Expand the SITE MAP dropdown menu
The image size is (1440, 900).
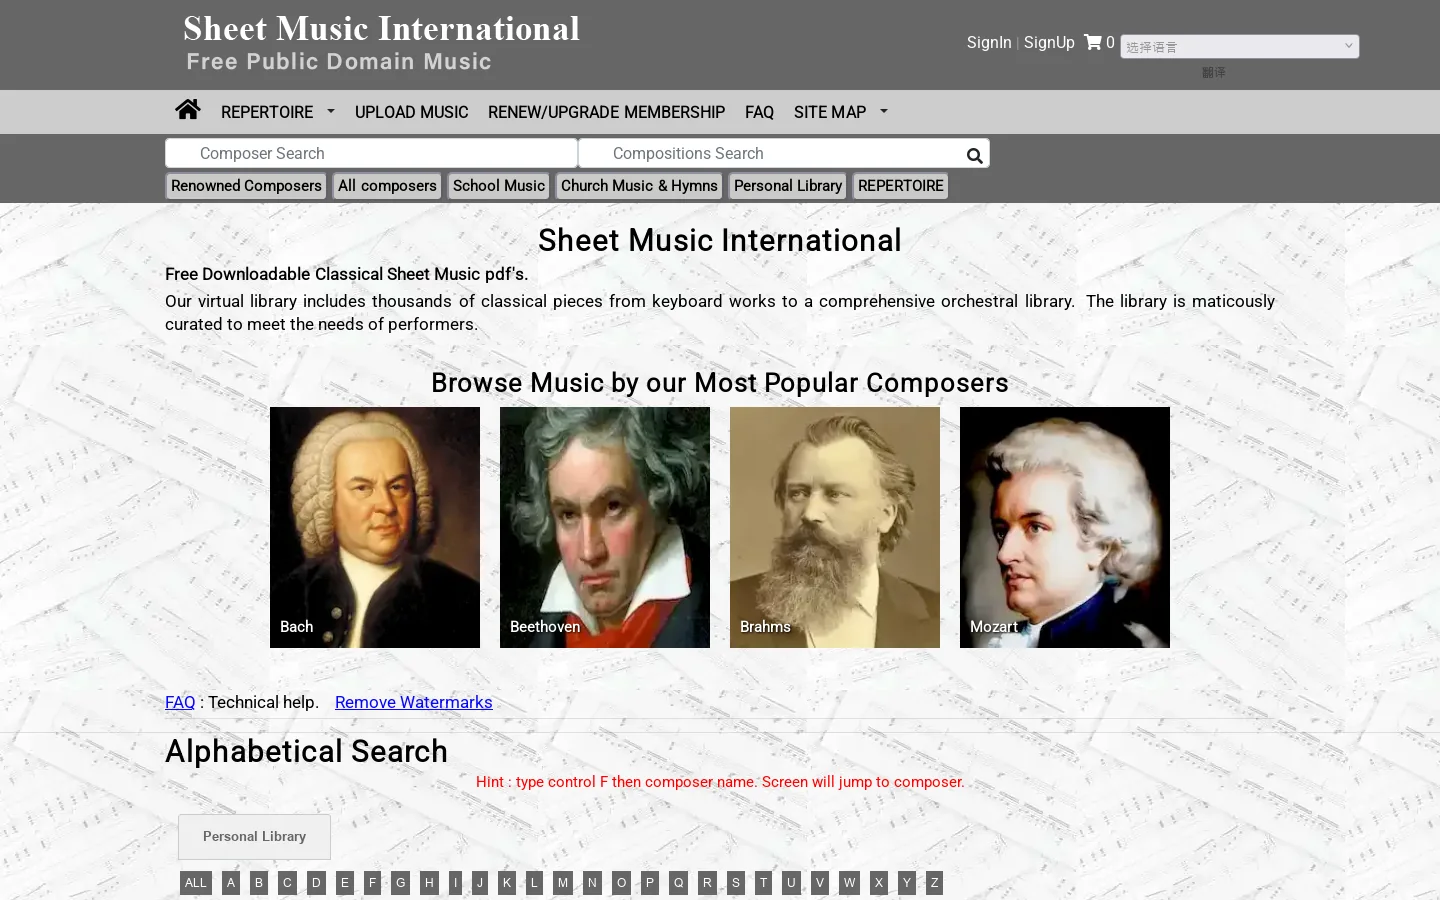pyautogui.click(x=840, y=112)
